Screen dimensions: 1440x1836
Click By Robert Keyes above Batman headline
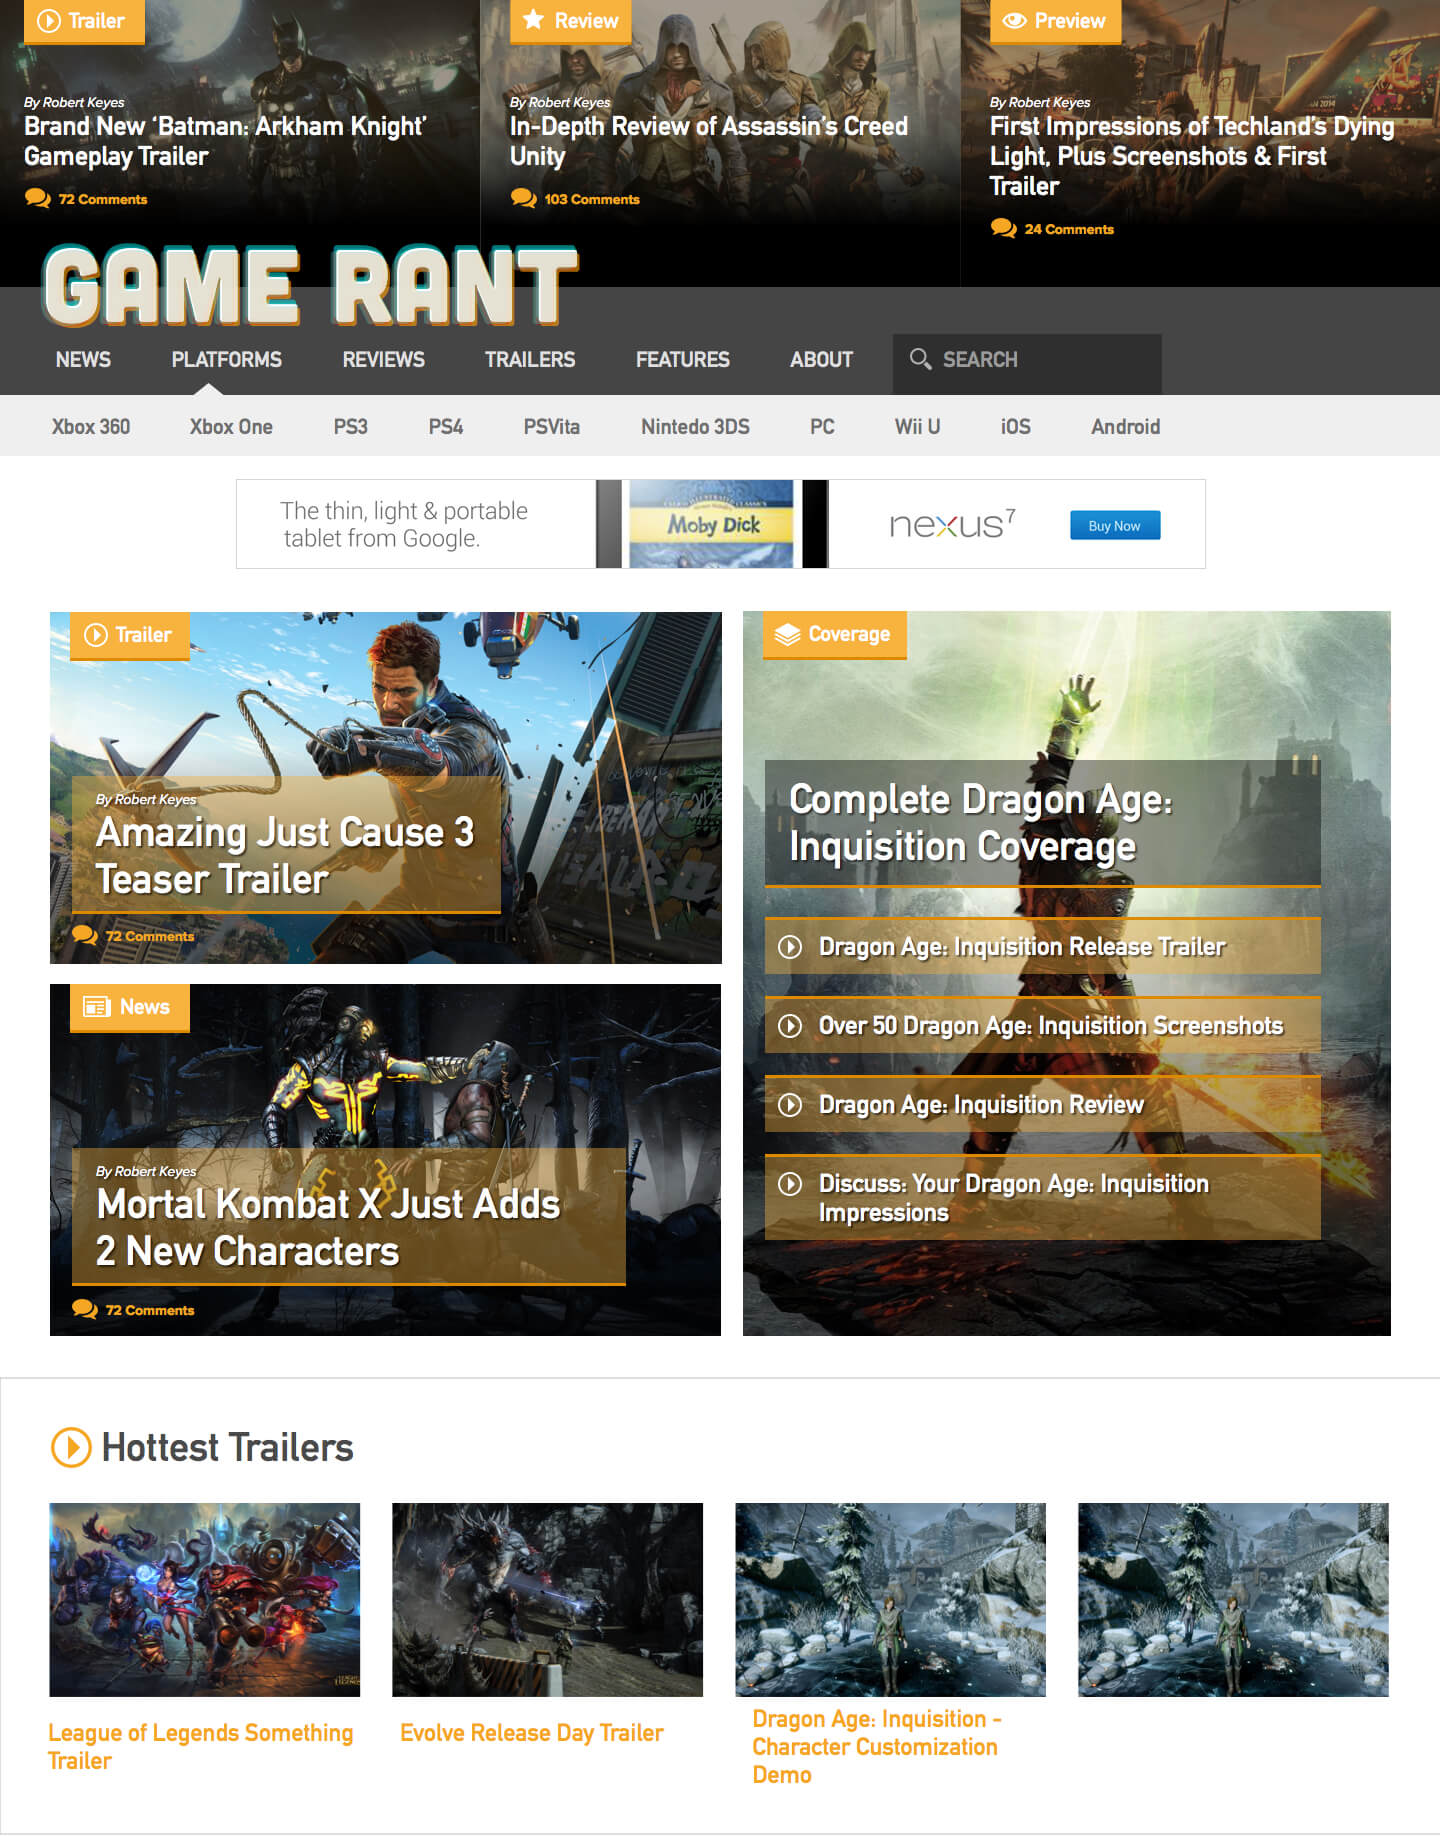[74, 102]
